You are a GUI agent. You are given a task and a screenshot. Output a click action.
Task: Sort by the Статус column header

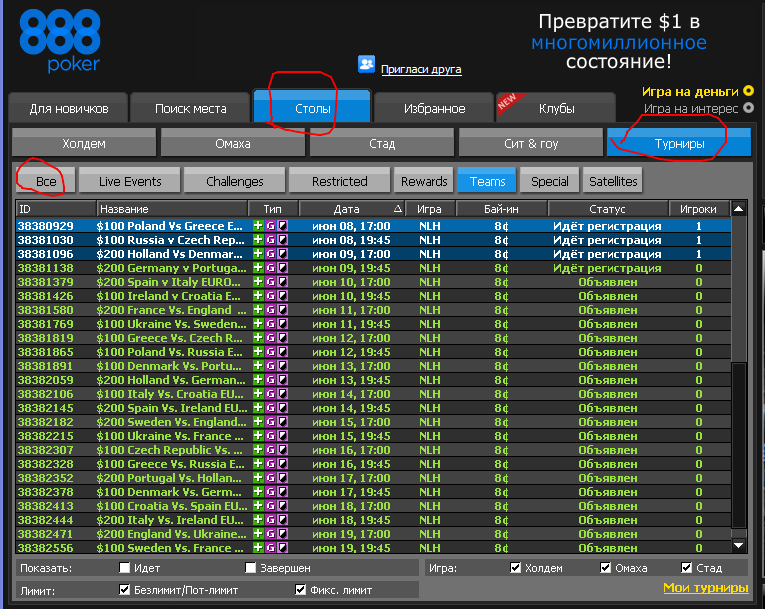point(608,209)
